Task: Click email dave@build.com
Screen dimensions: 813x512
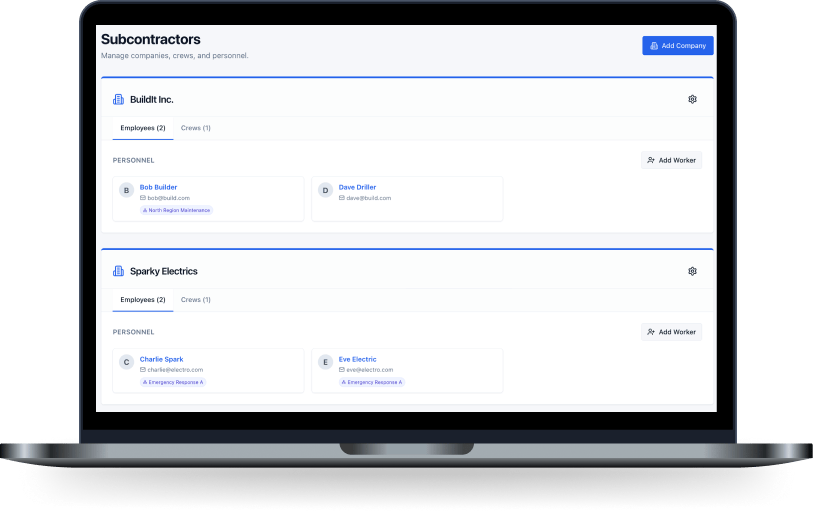Action: pyautogui.click(x=369, y=198)
